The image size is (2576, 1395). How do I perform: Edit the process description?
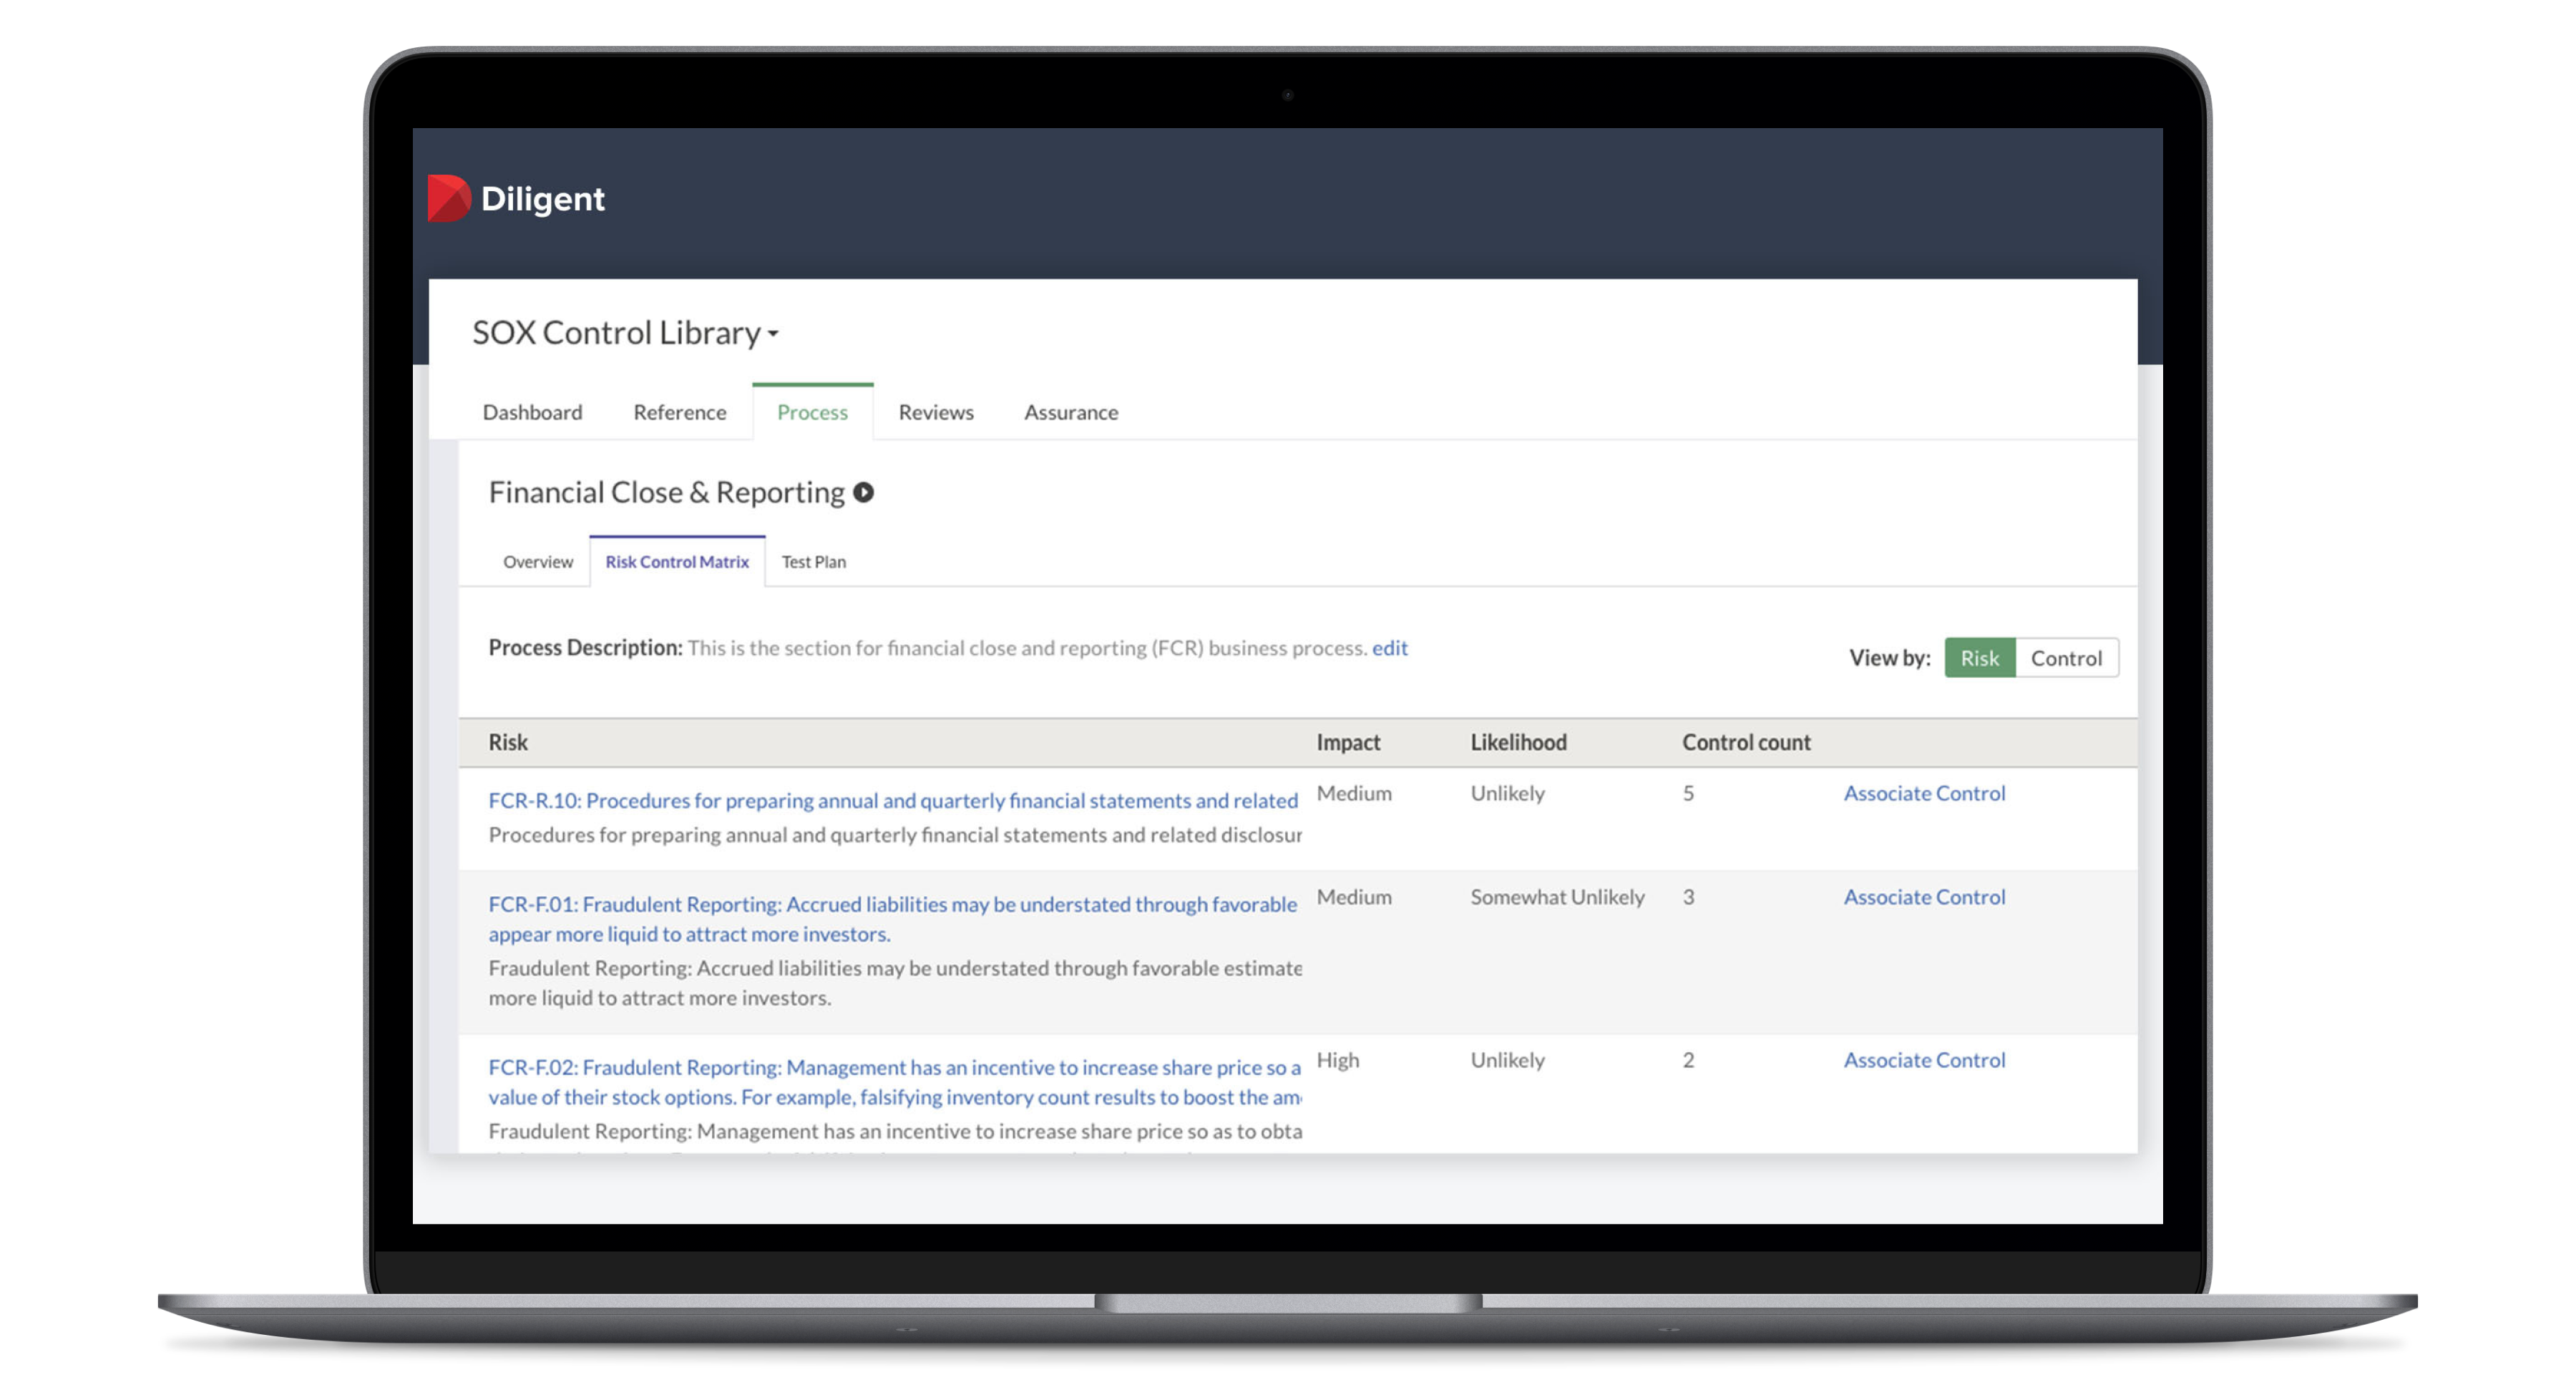click(x=1389, y=648)
